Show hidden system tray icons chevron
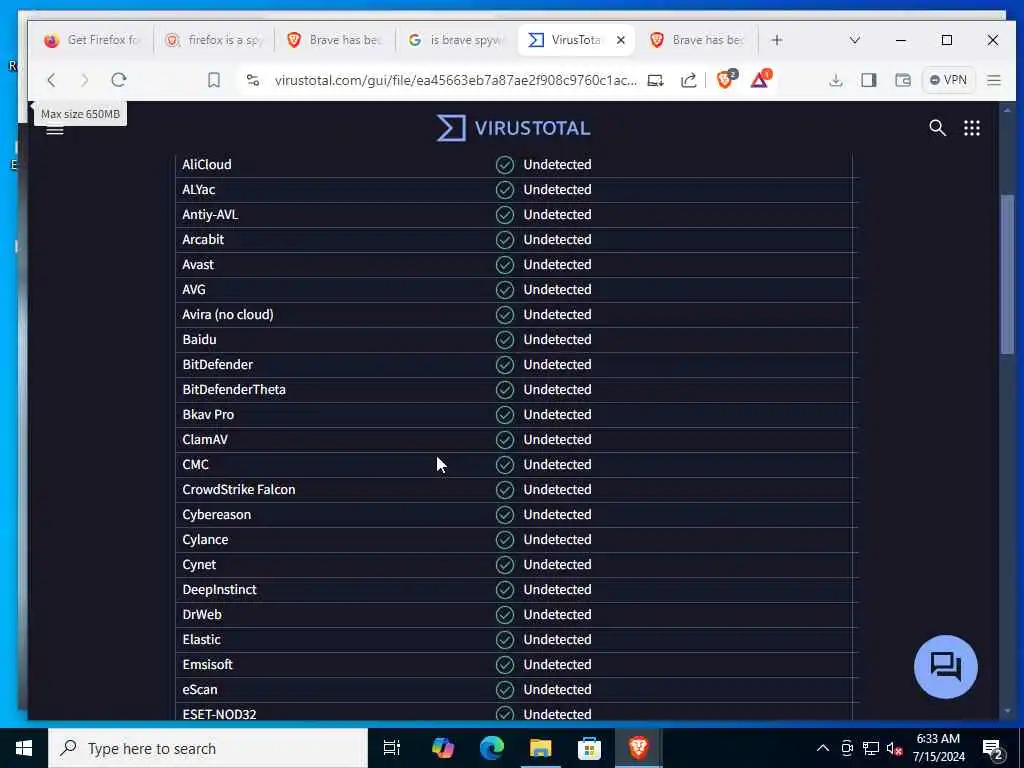Screen dimensions: 1024x768 point(823,748)
